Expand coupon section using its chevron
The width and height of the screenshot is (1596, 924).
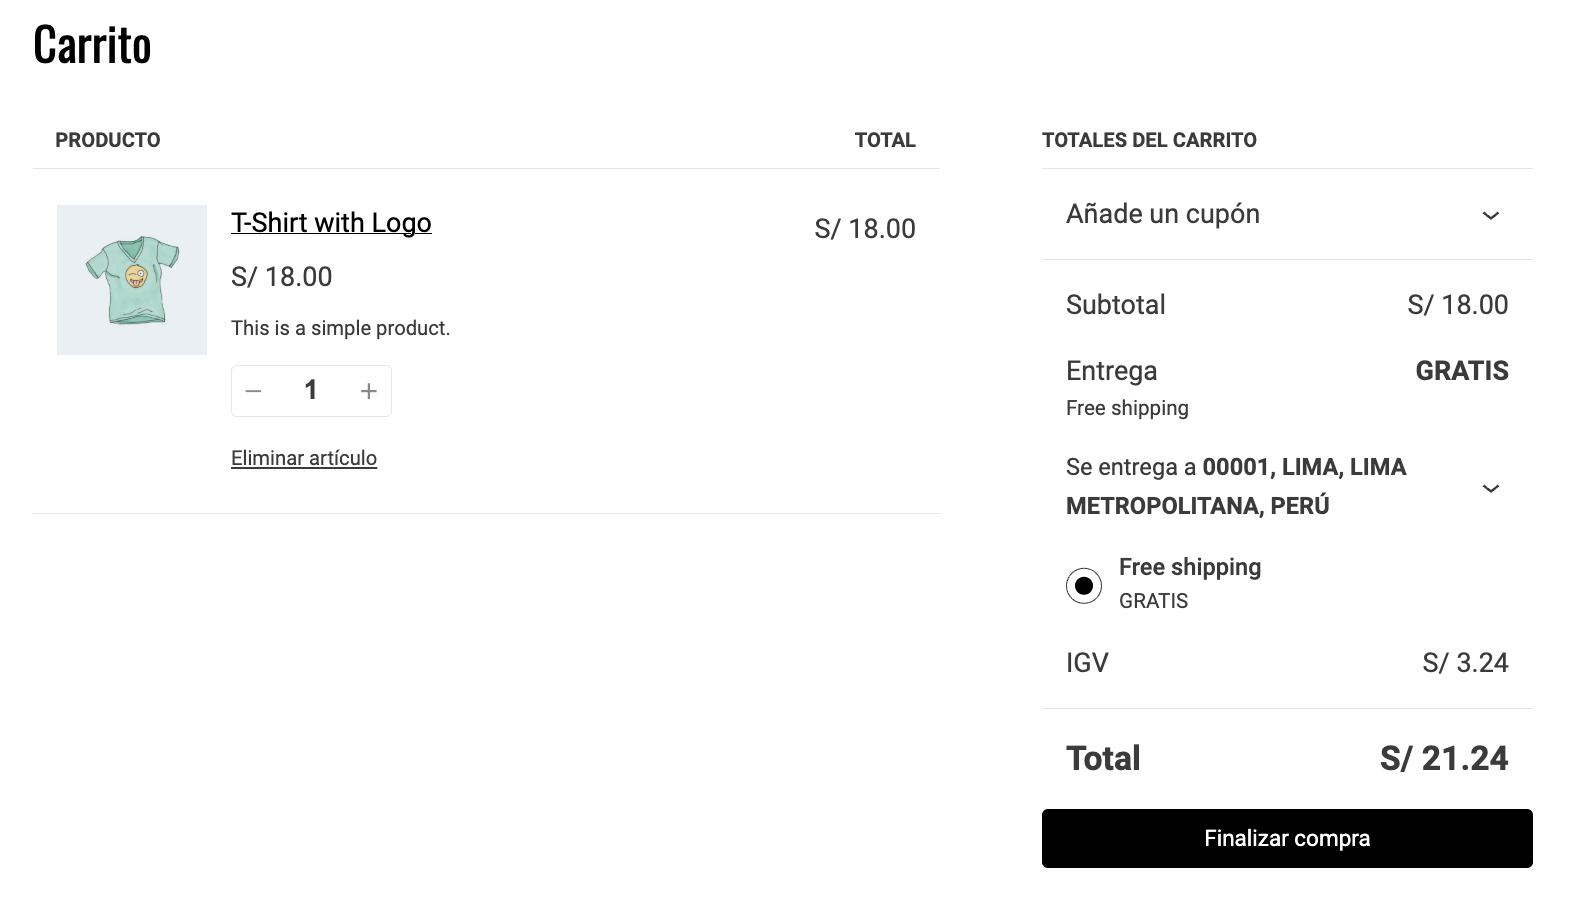[1490, 215]
